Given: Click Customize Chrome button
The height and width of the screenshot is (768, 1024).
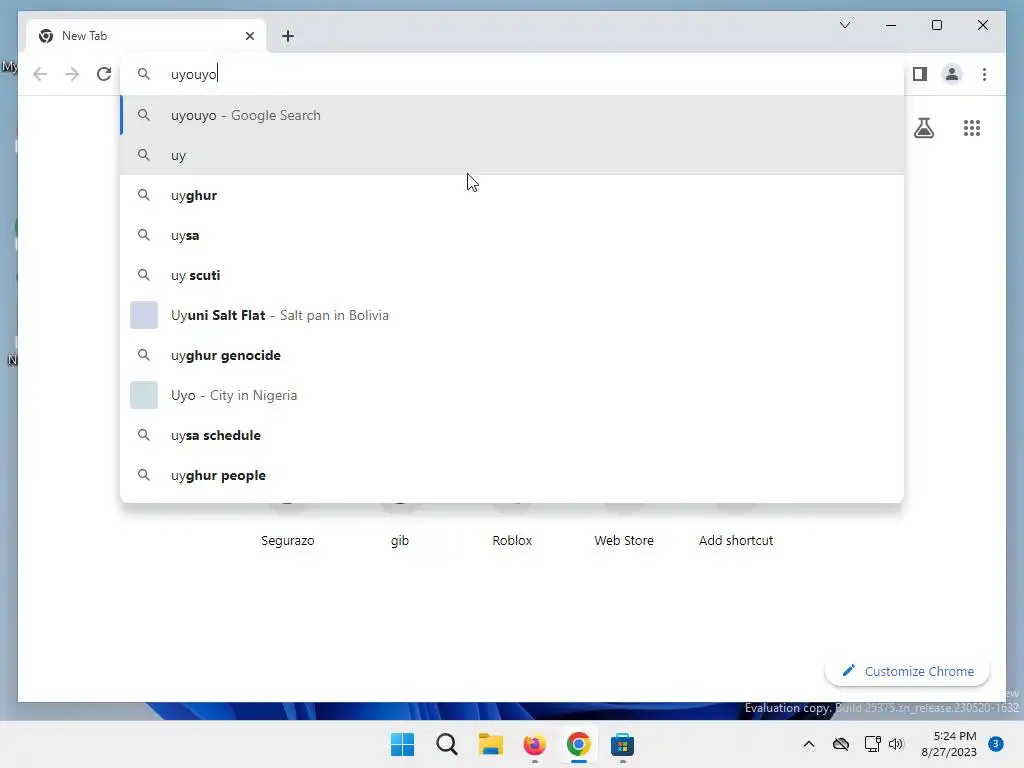Looking at the screenshot, I should click(907, 671).
